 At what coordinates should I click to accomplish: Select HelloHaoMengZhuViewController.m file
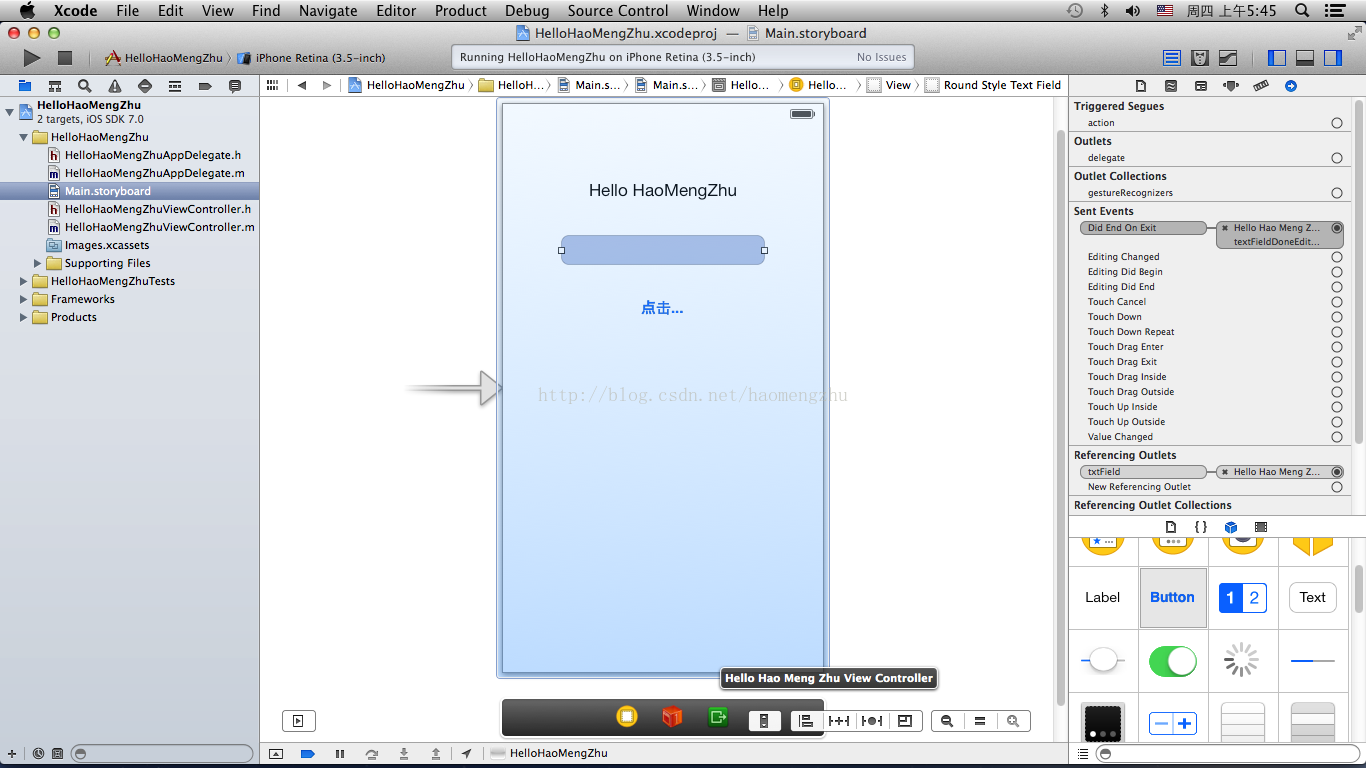(x=160, y=227)
